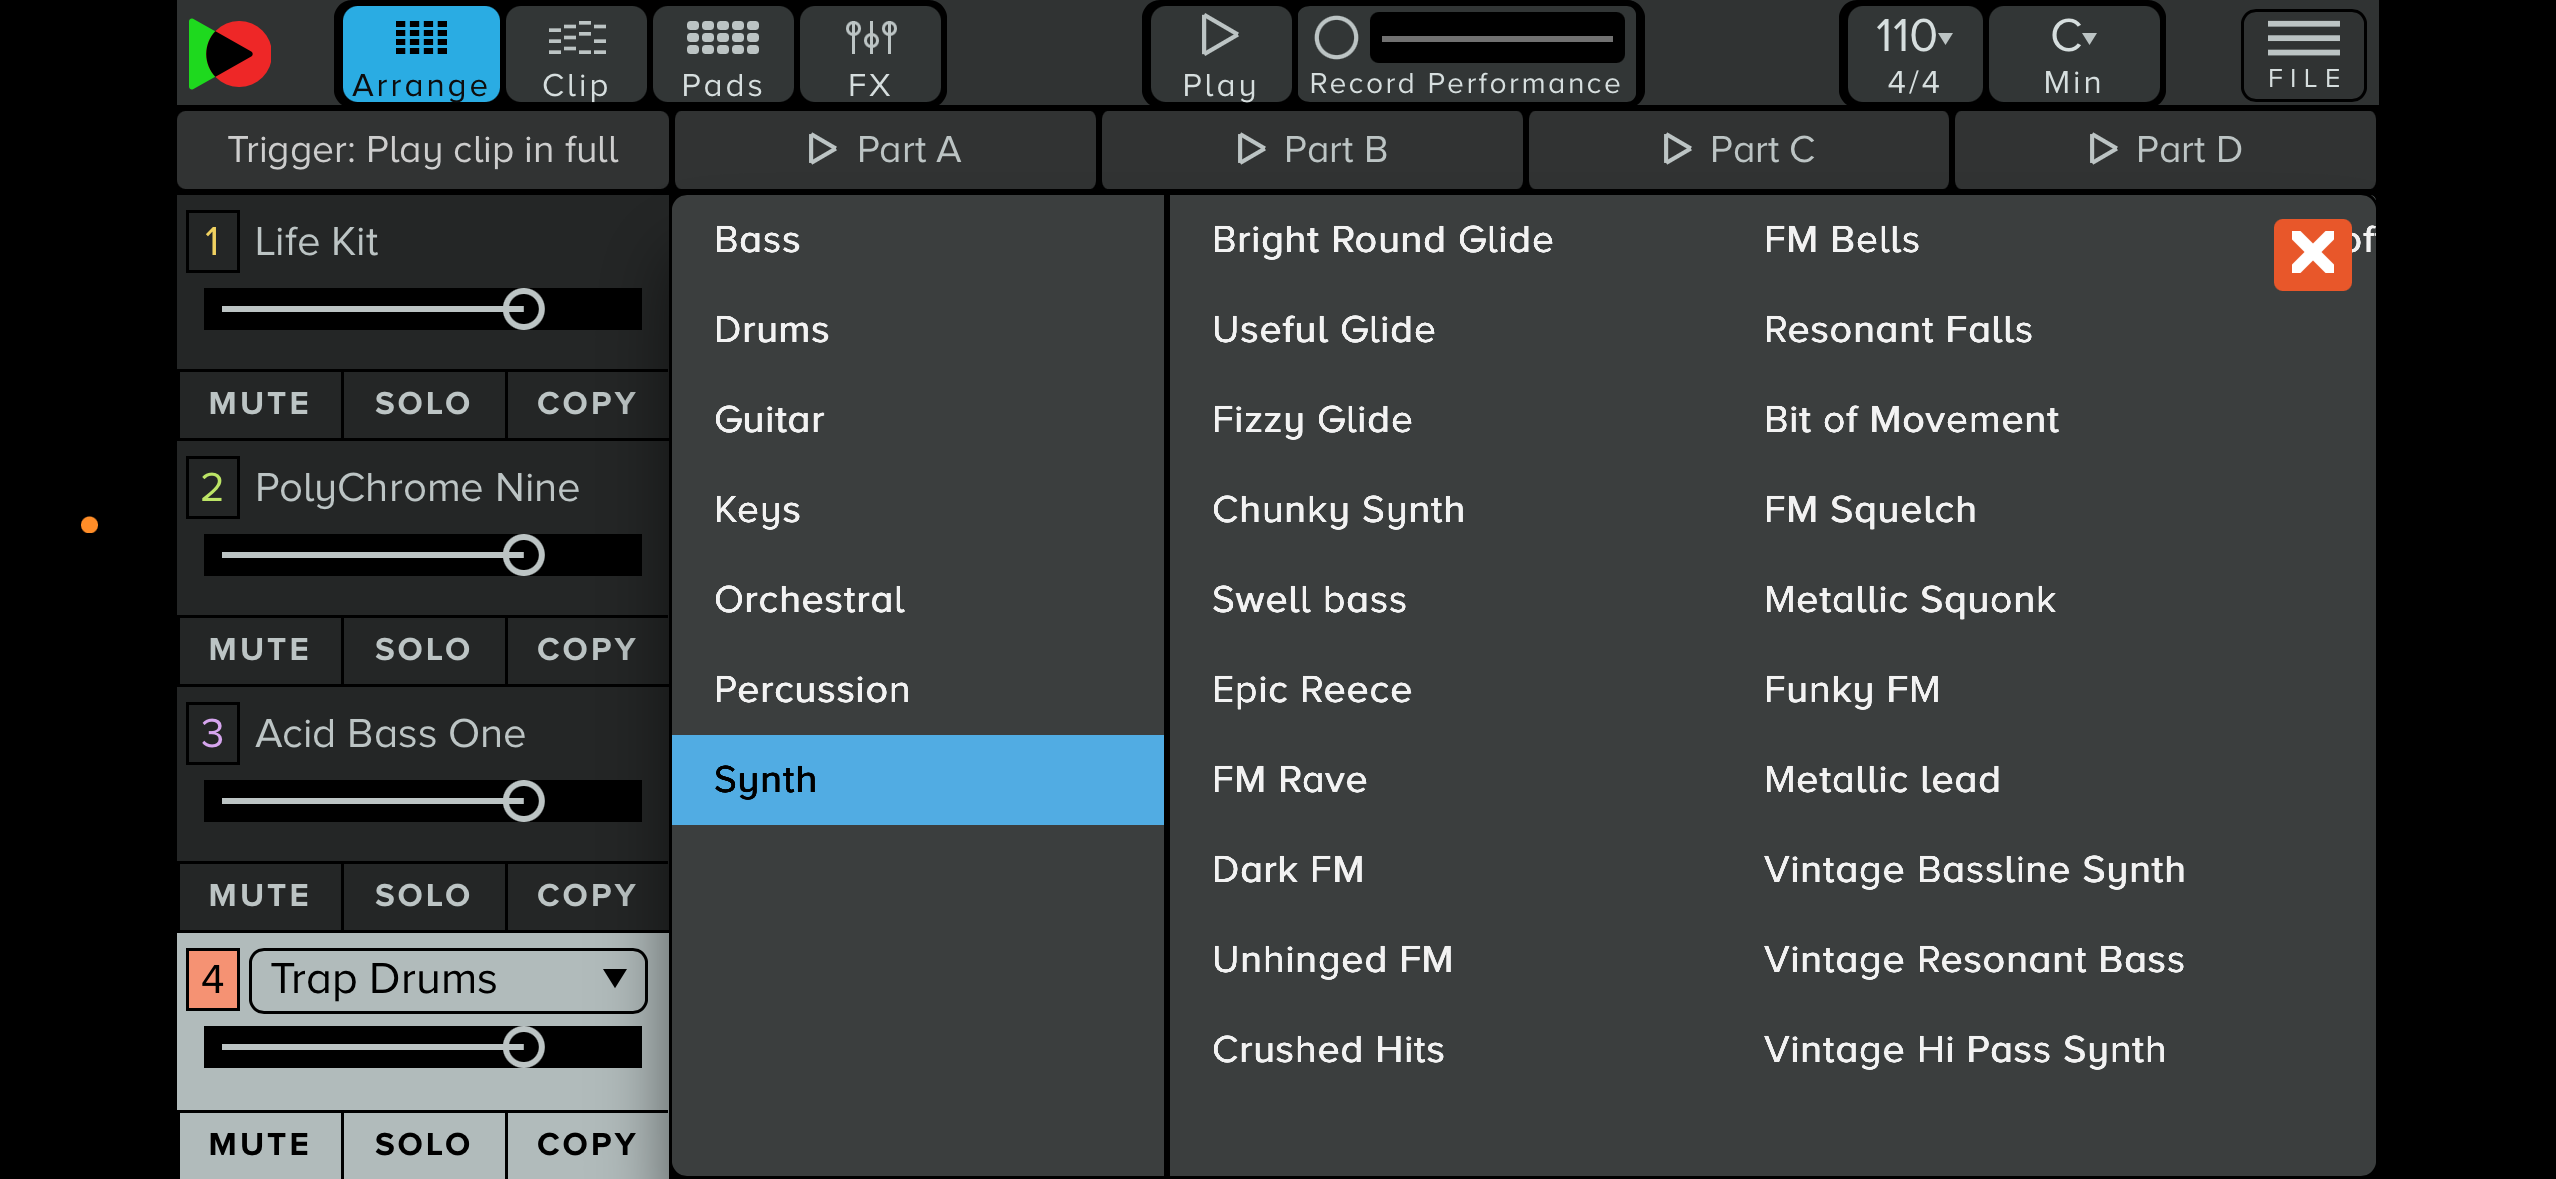The width and height of the screenshot is (2556, 1179).
Task: Adjust the Acid Bass One volume slider
Action: [423, 801]
